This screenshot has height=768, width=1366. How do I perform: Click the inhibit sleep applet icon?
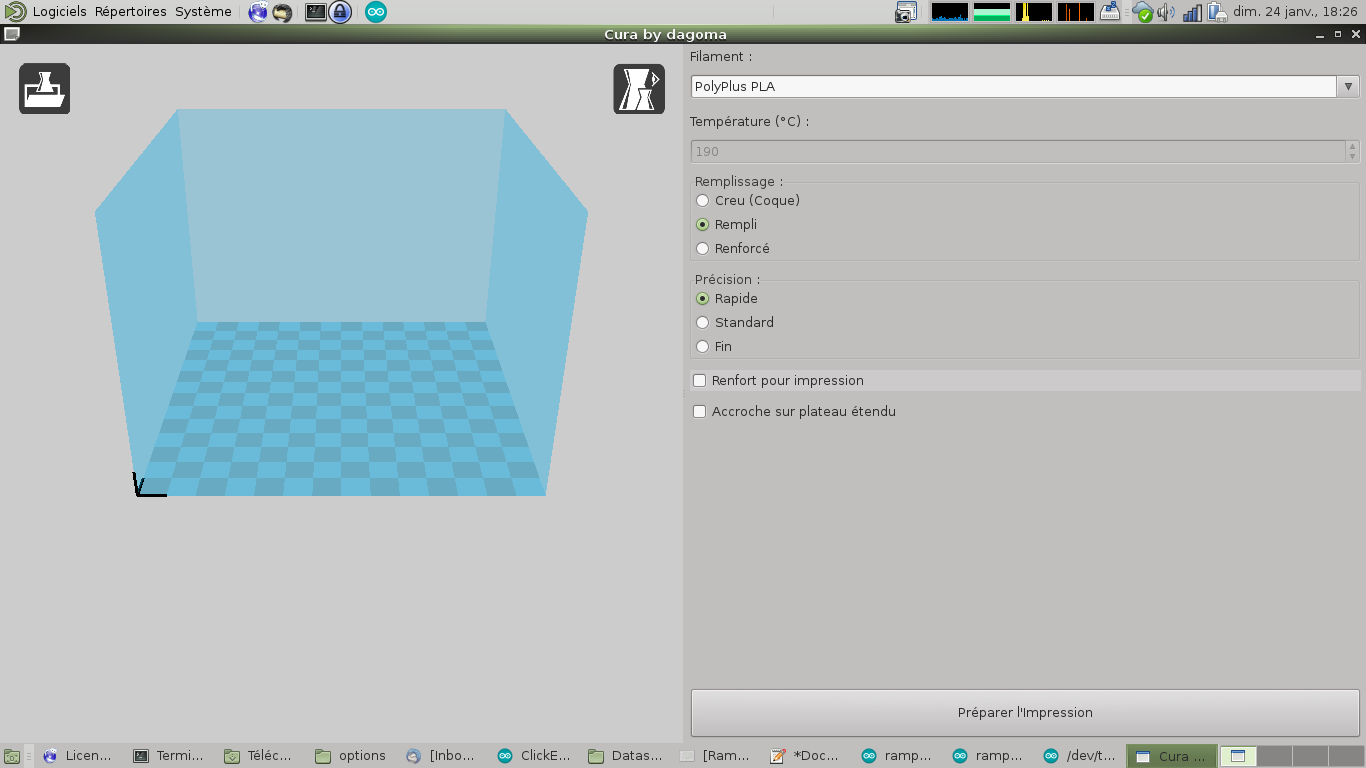[1109, 12]
